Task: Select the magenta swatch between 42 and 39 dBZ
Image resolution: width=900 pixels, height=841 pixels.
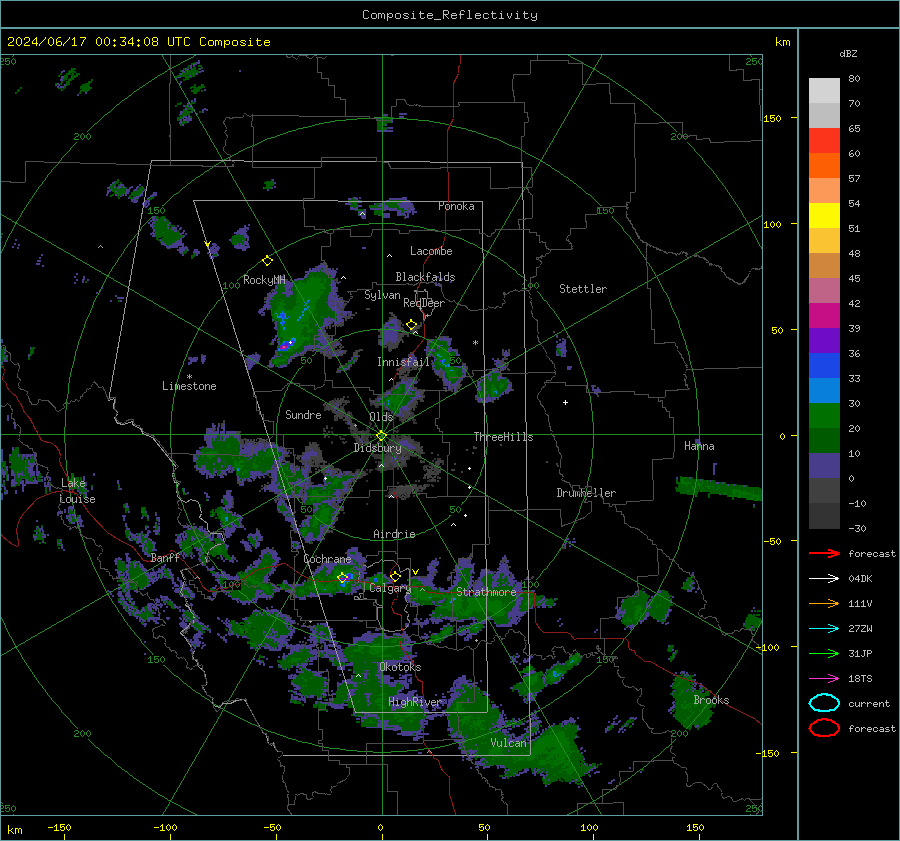Action: 824,316
